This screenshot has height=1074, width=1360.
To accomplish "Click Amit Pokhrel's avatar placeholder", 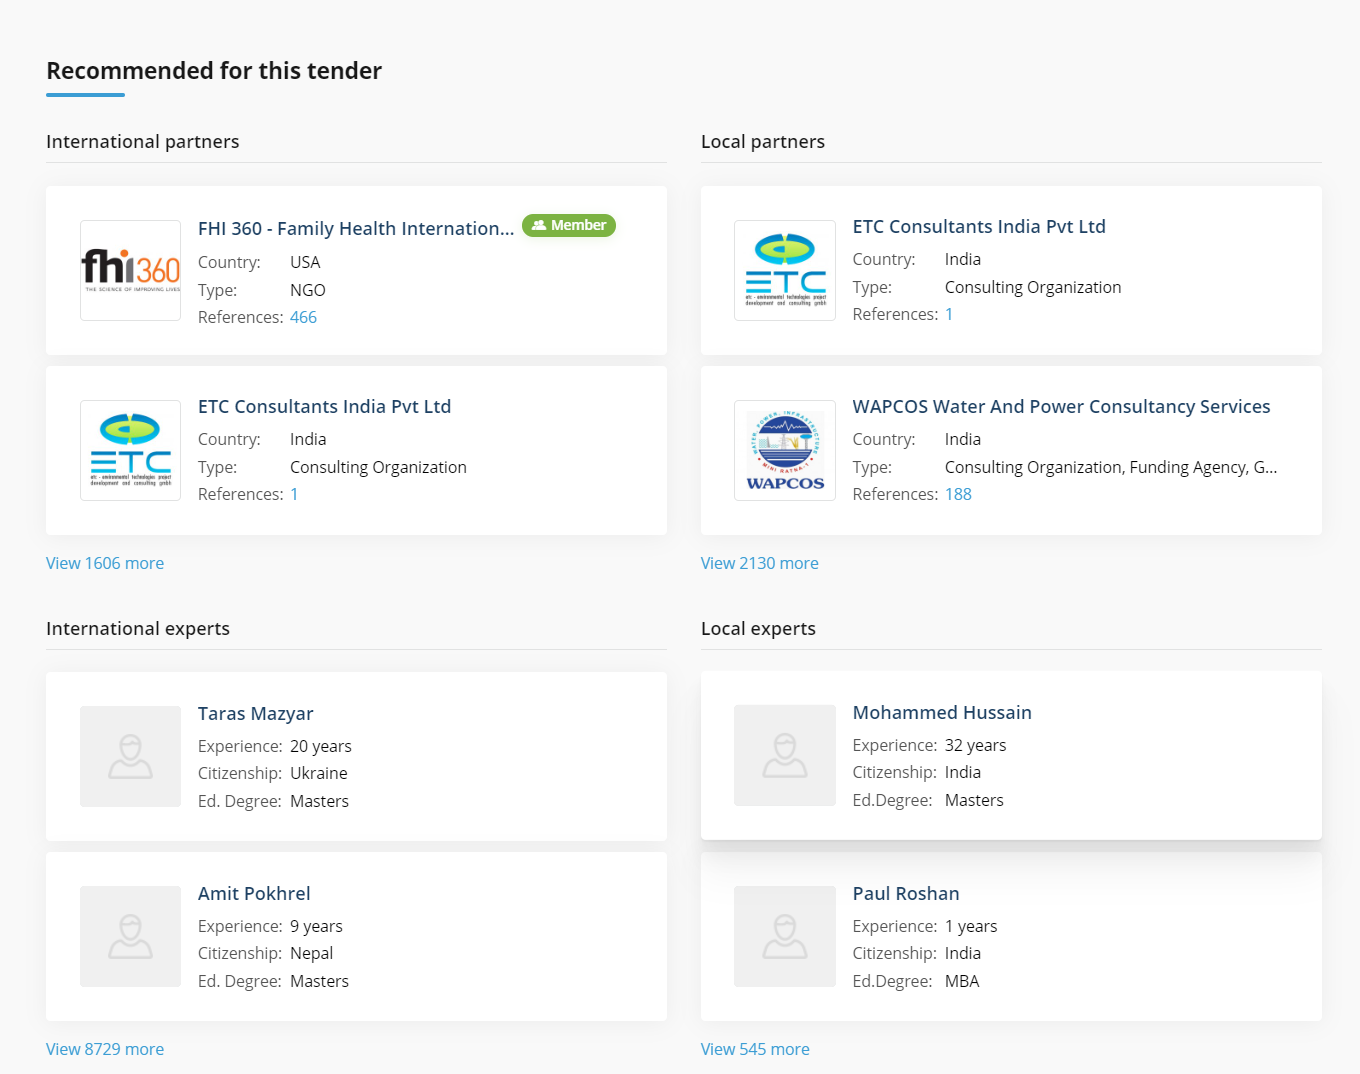I will click(x=130, y=936).
